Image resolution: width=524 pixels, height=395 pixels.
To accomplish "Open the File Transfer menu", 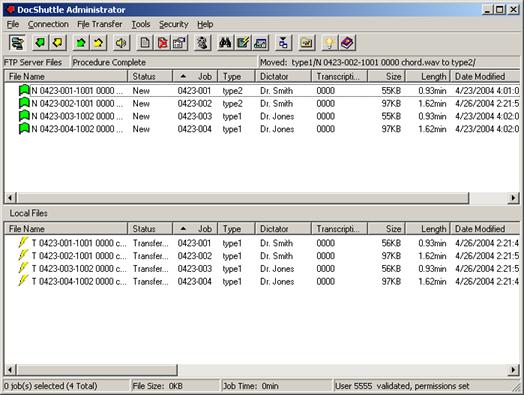I will pos(100,24).
